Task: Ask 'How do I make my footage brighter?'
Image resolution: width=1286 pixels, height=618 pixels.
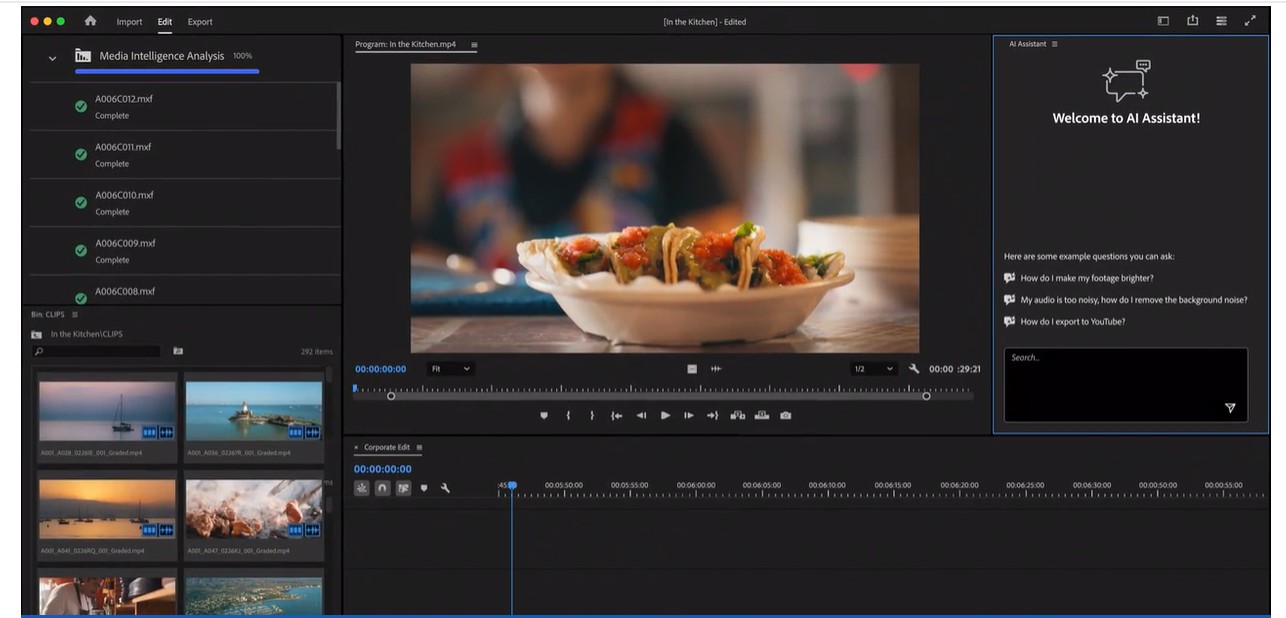Action: [x=1086, y=278]
